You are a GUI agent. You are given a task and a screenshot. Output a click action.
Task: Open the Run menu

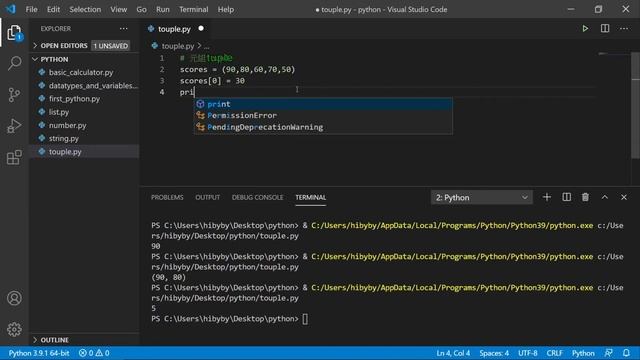[x=162, y=9]
